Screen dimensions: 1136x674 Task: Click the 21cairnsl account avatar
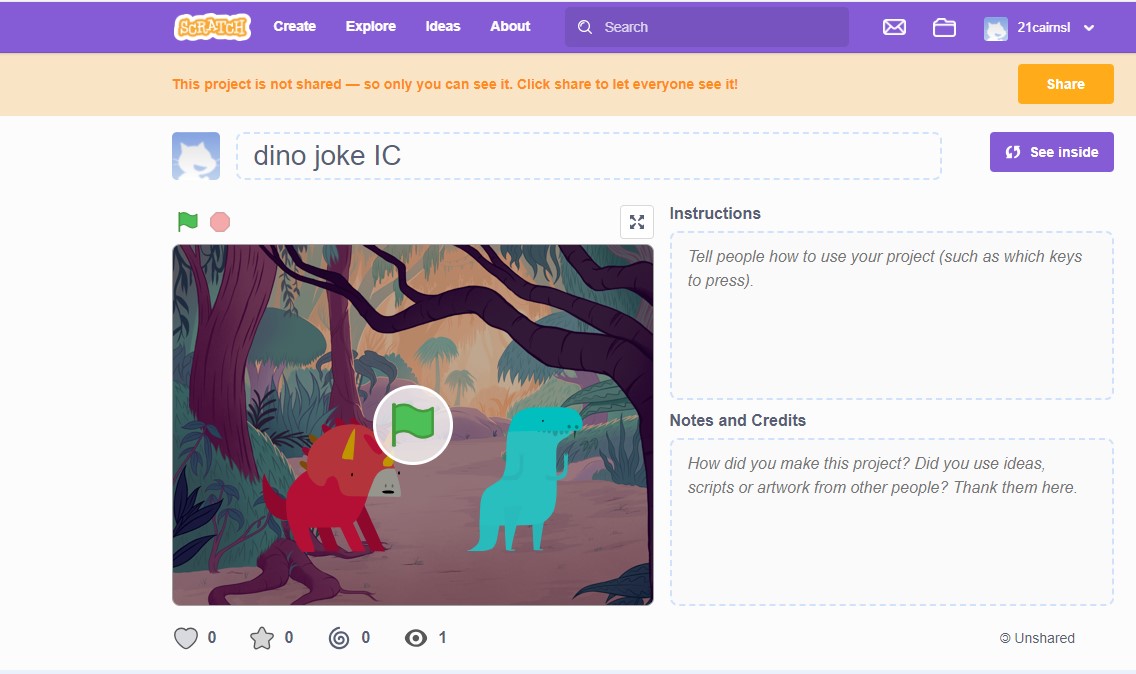click(995, 28)
